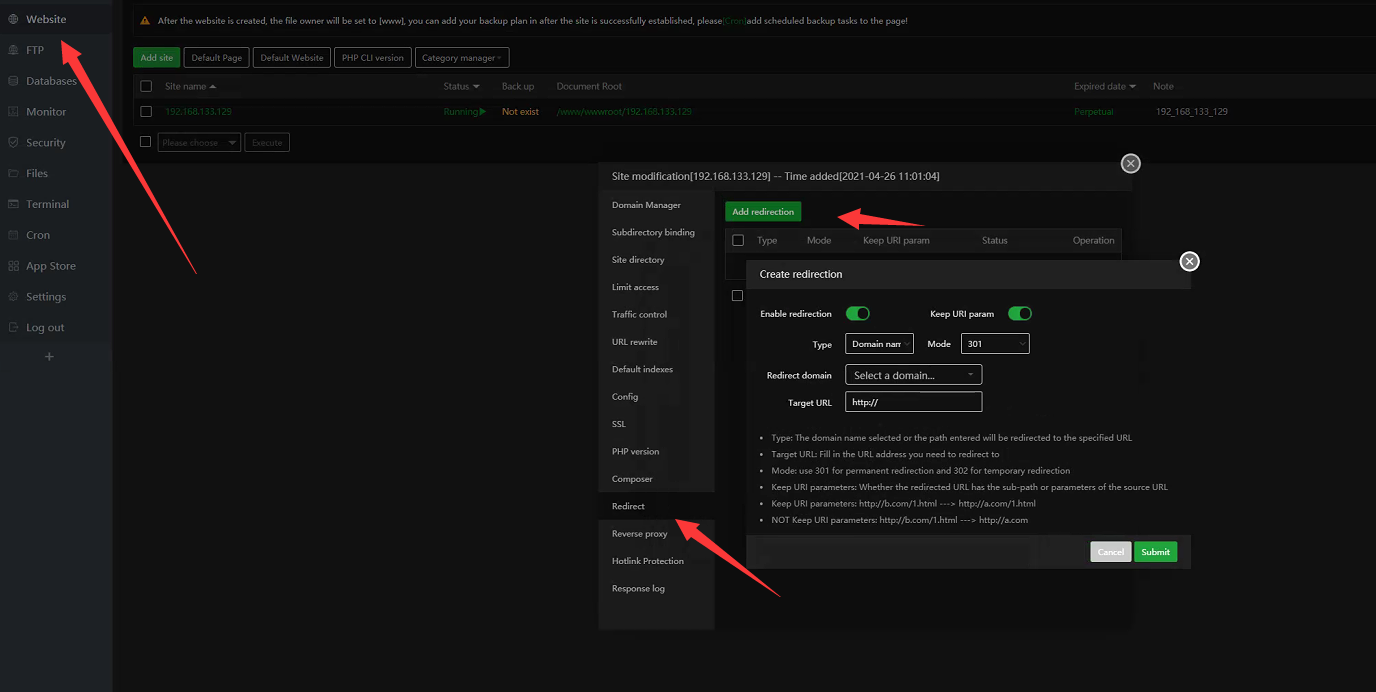Click the Security shield icon
This screenshot has height=692, width=1376.
tap(13, 143)
